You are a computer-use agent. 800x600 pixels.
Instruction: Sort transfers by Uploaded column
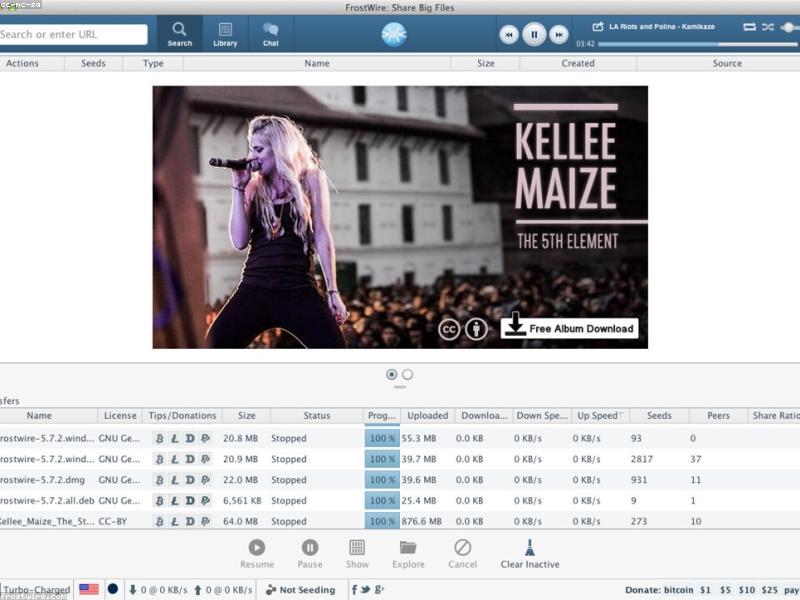428,415
